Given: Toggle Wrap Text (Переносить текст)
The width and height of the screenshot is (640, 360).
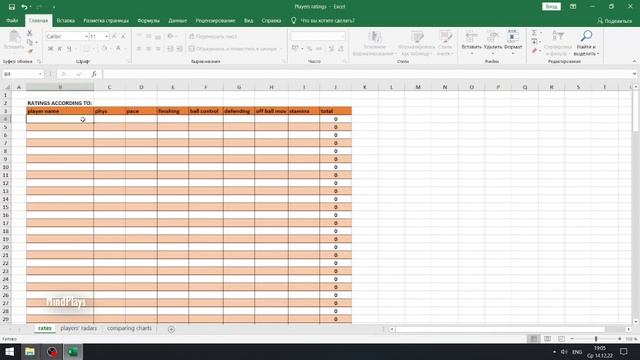Looking at the screenshot, I should point(213,36).
